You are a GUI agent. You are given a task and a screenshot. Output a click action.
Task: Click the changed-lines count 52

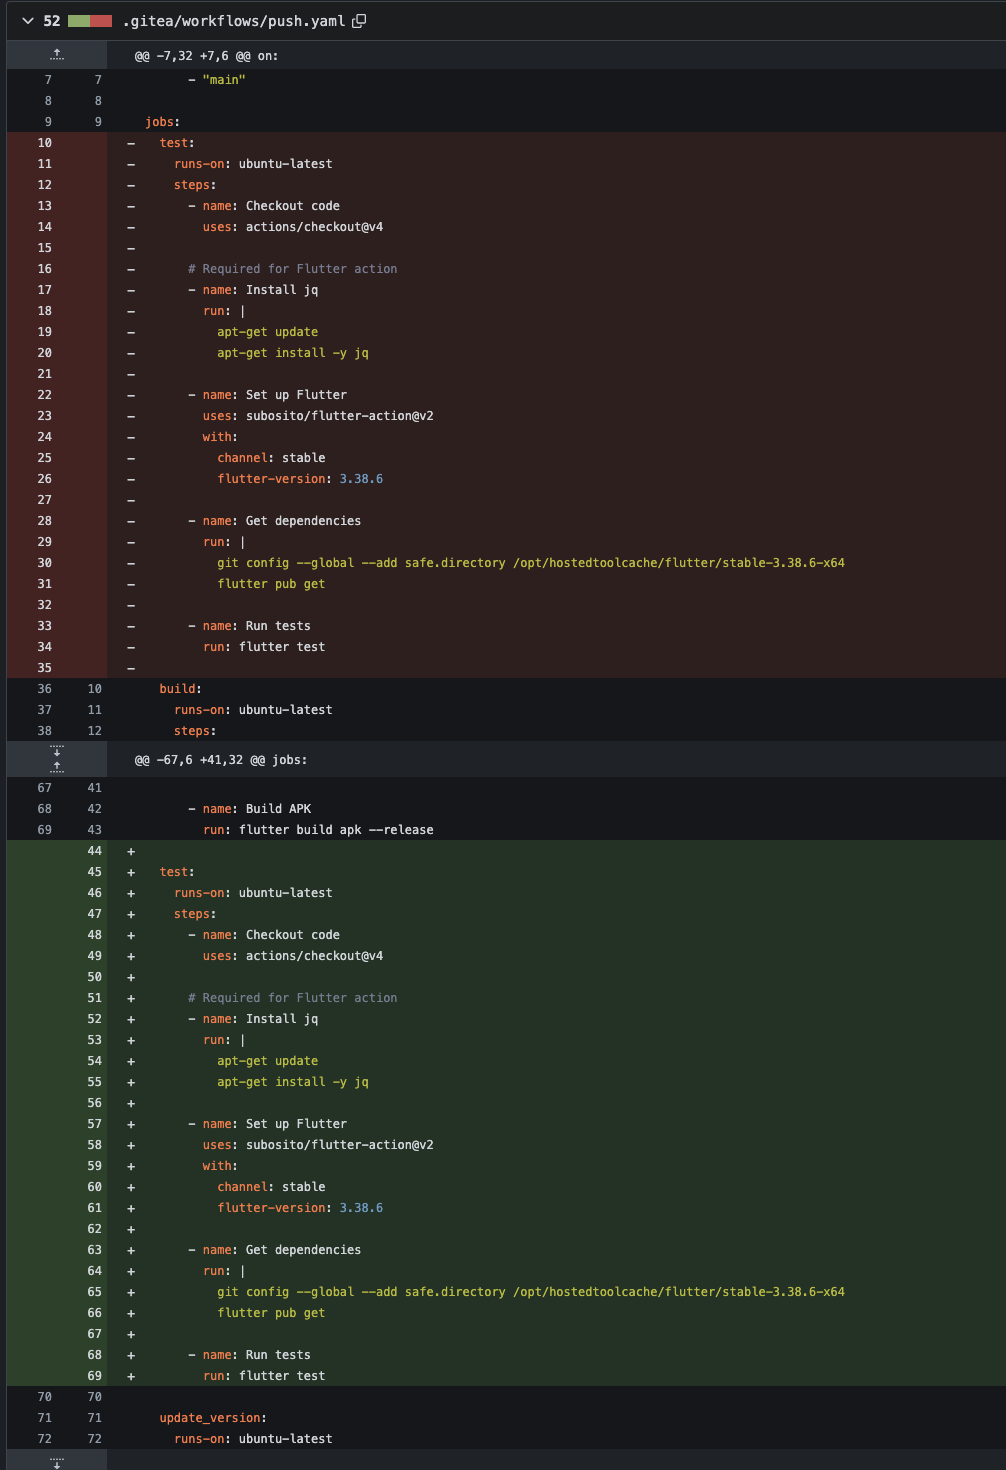click(x=52, y=21)
